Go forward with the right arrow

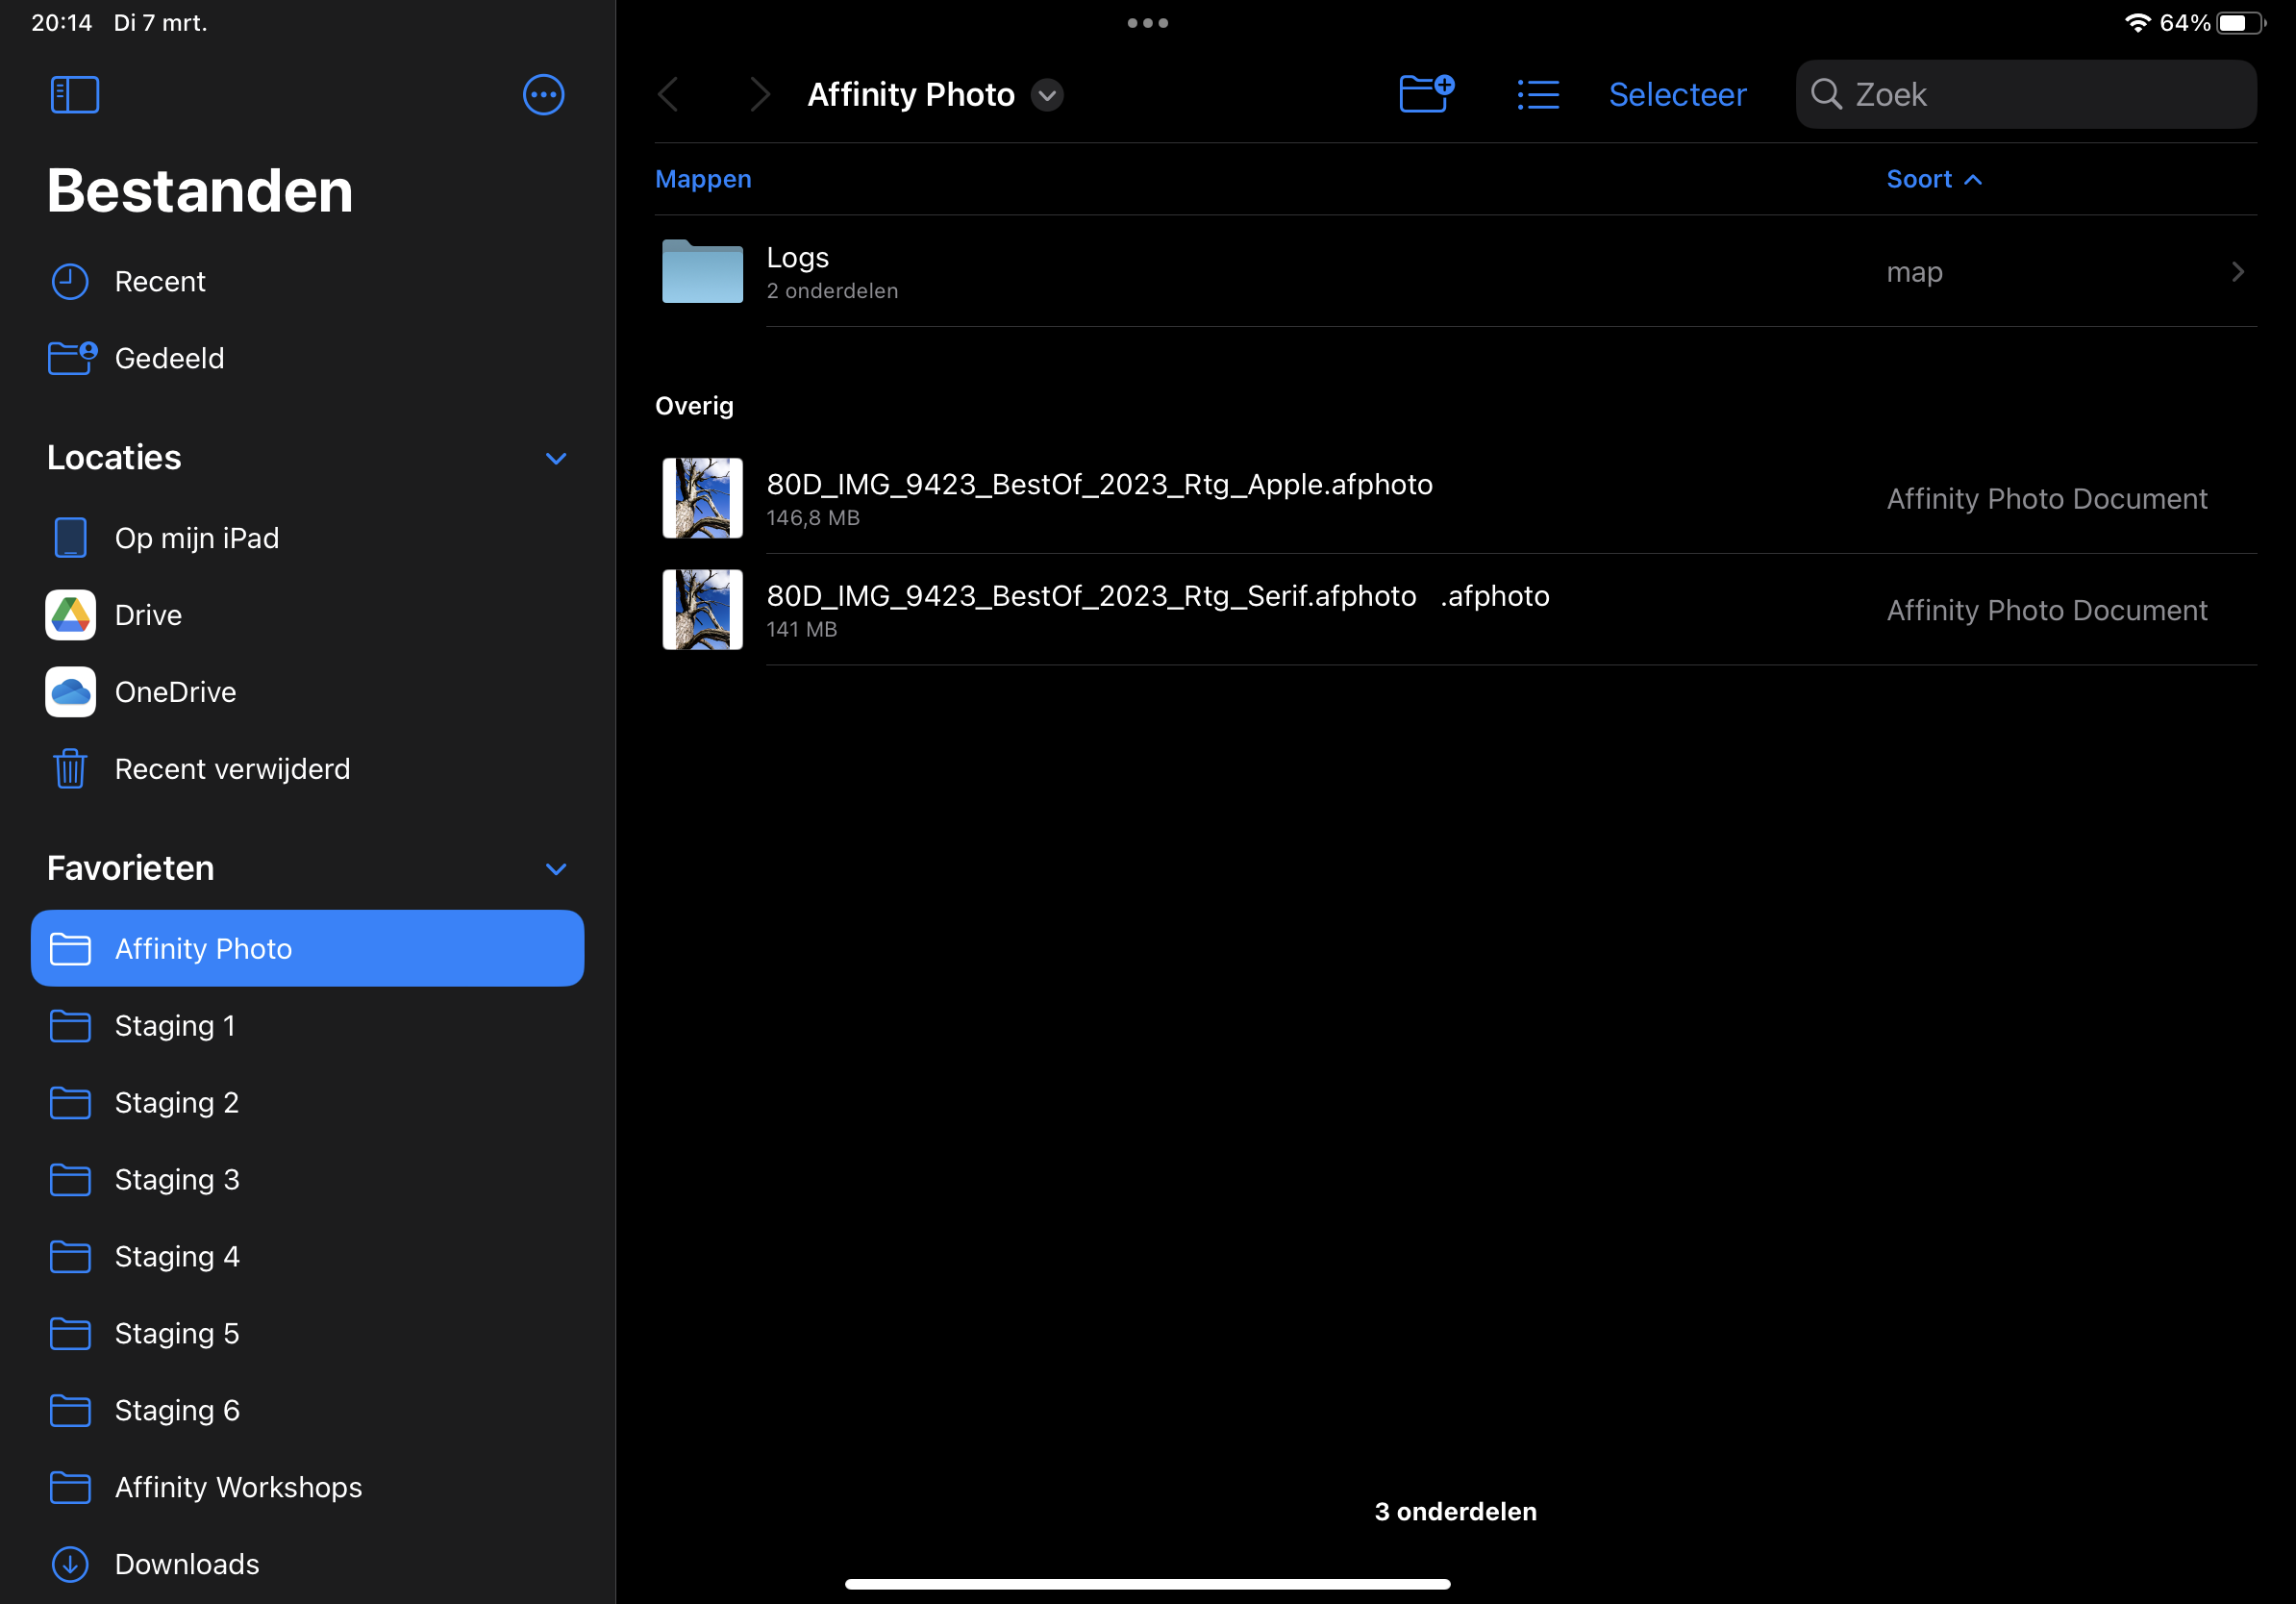(x=760, y=95)
